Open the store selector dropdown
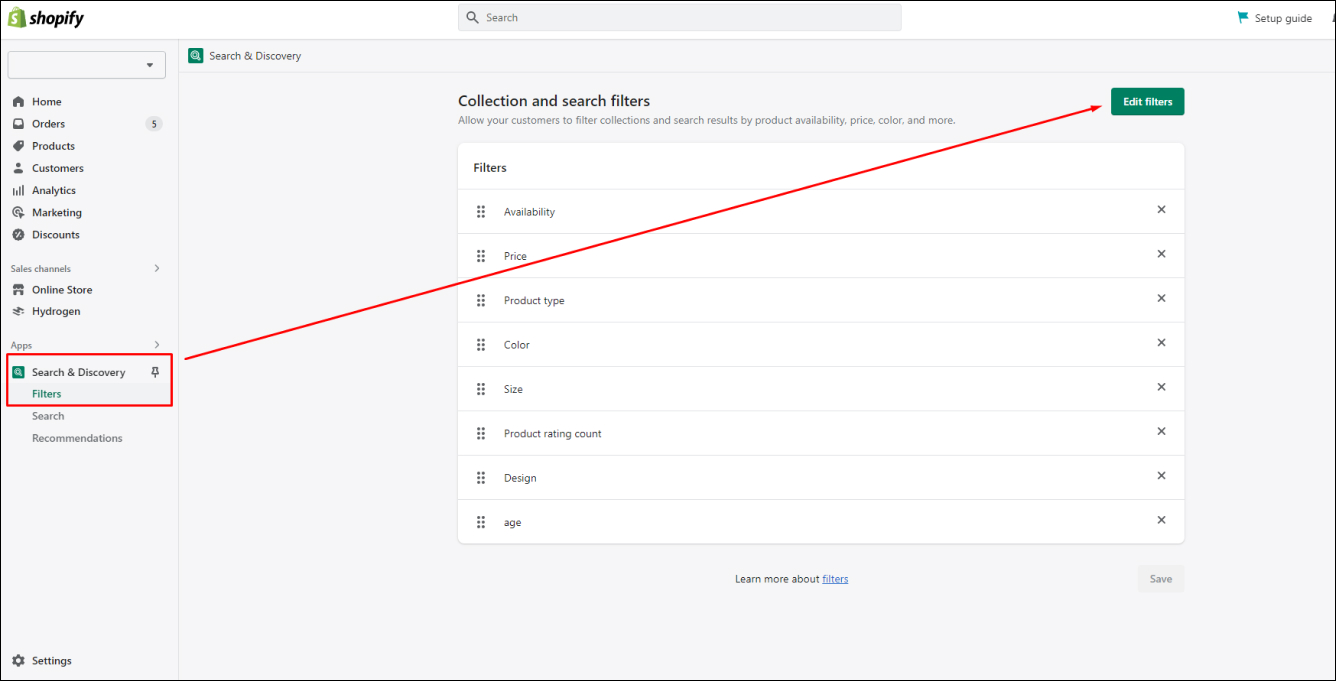 point(87,65)
